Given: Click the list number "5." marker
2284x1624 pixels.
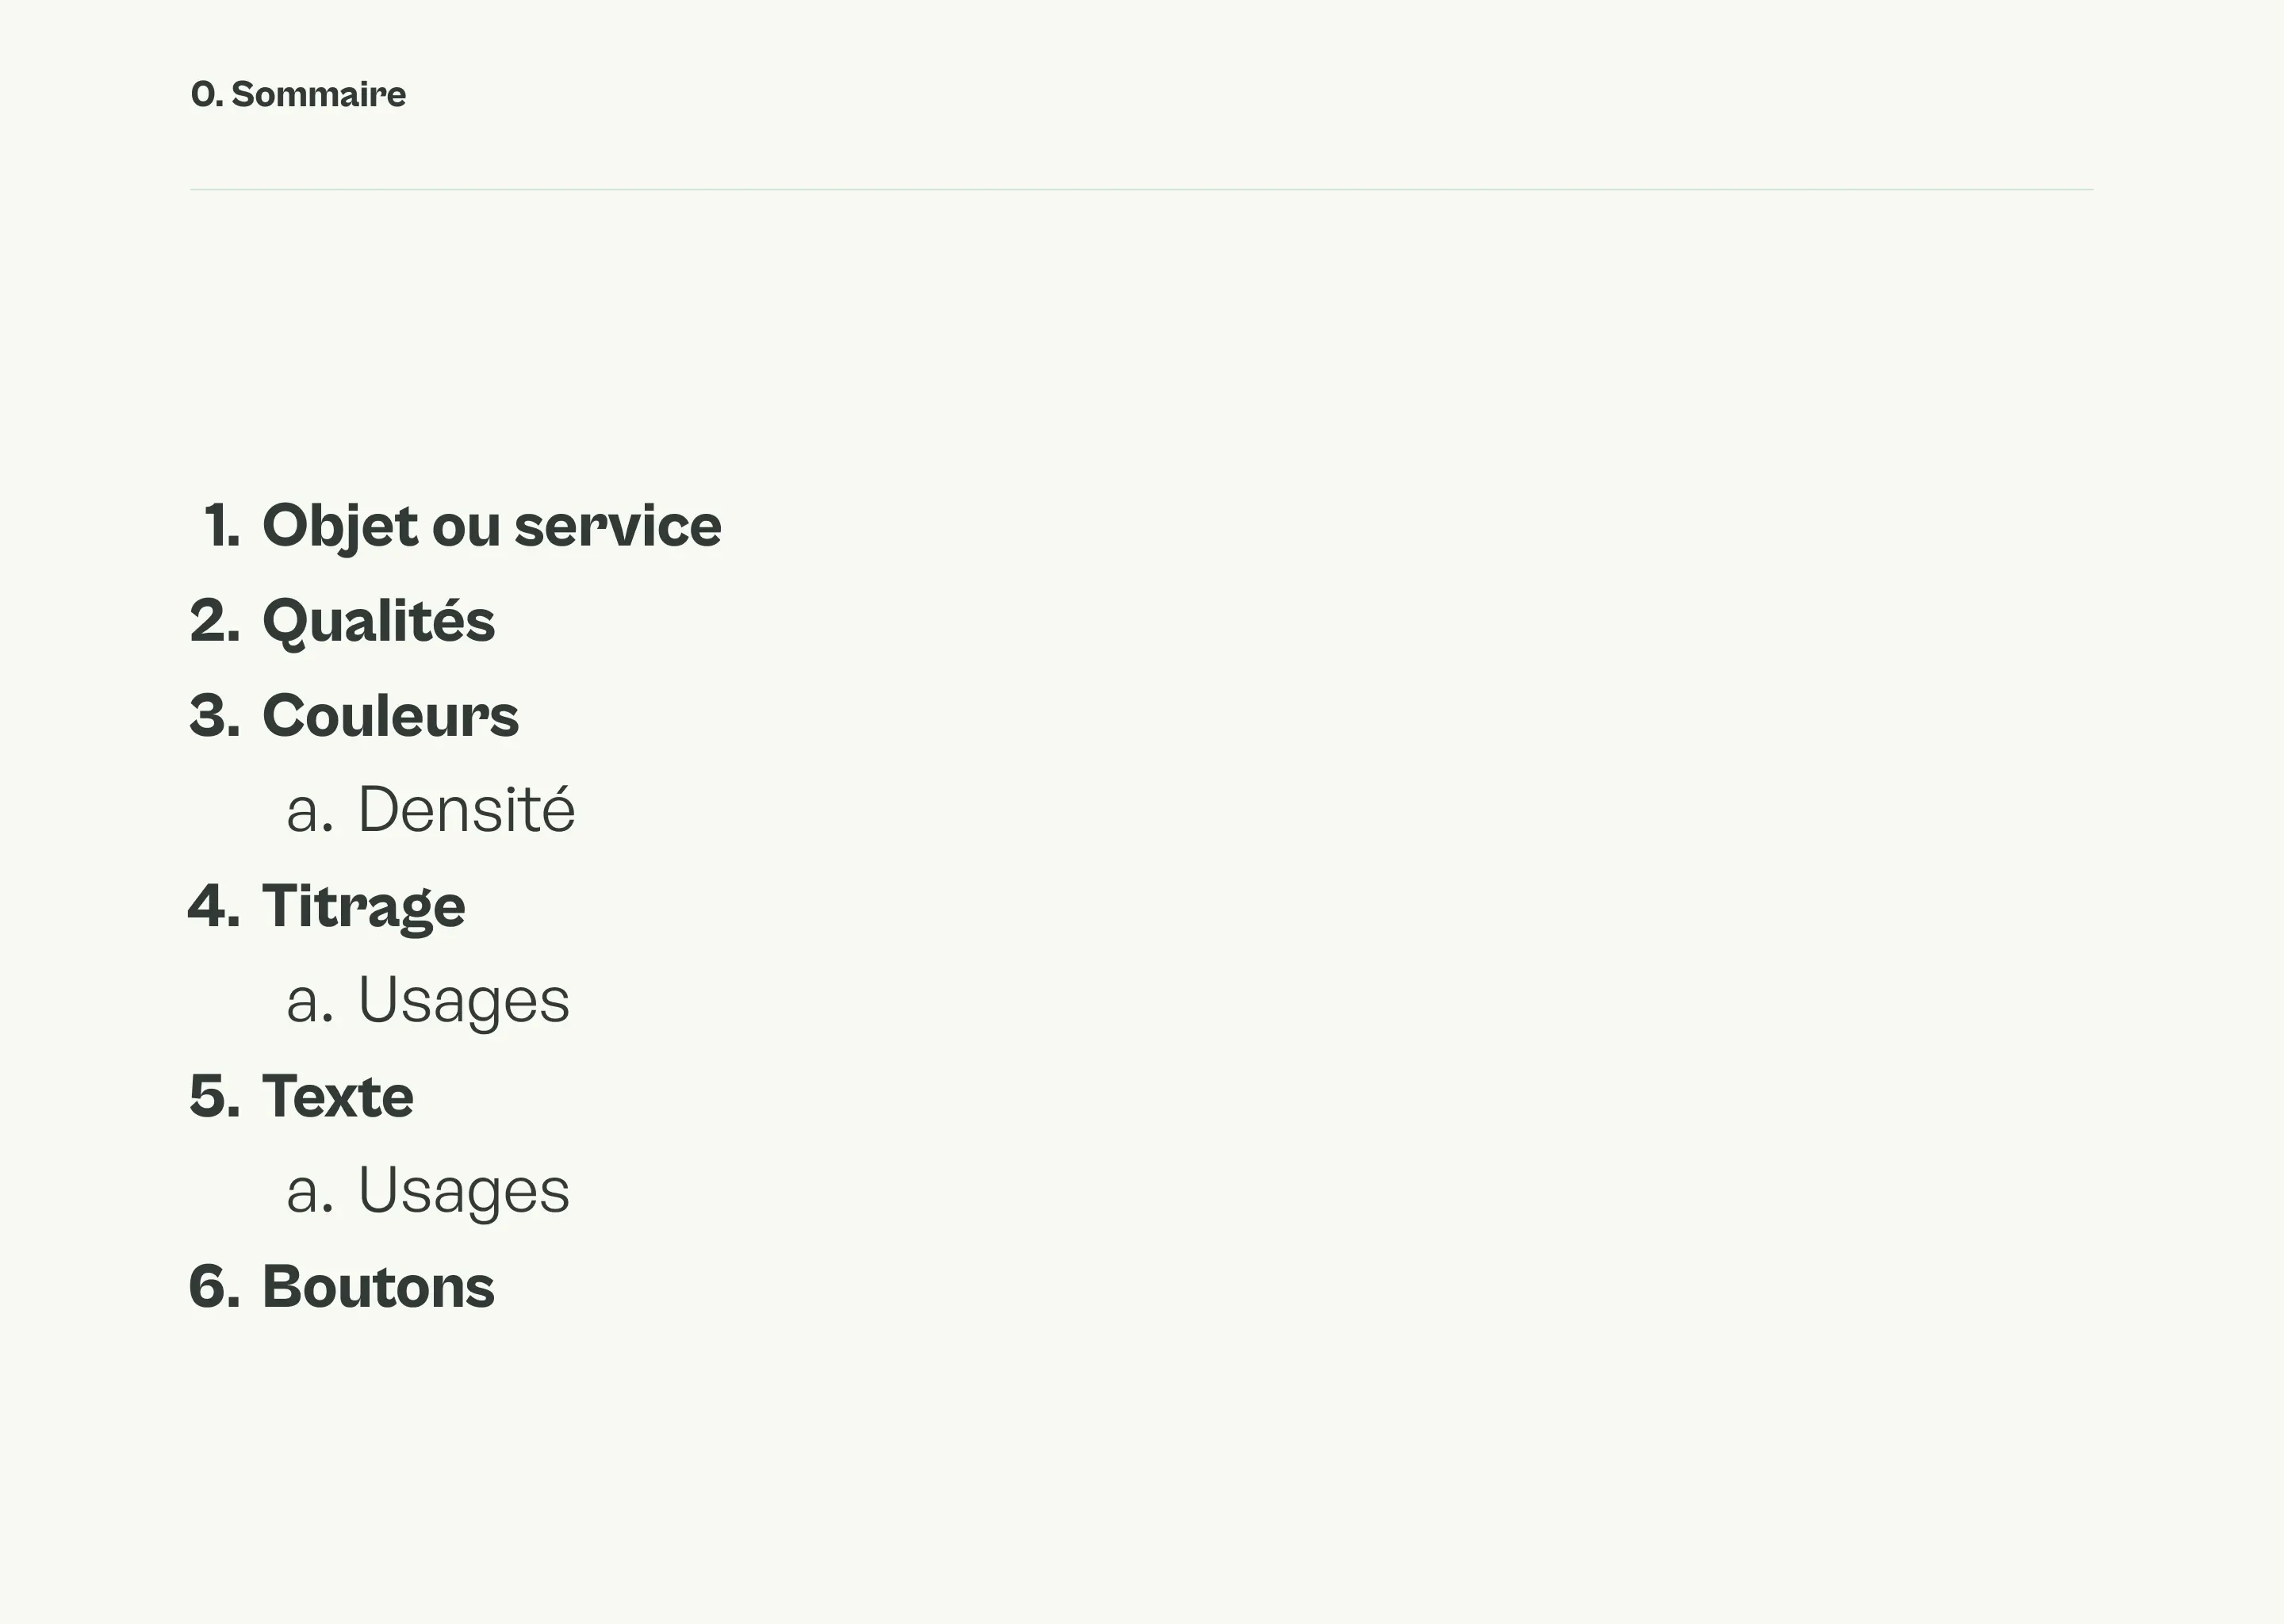Looking at the screenshot, I should tap(215, 1096).
